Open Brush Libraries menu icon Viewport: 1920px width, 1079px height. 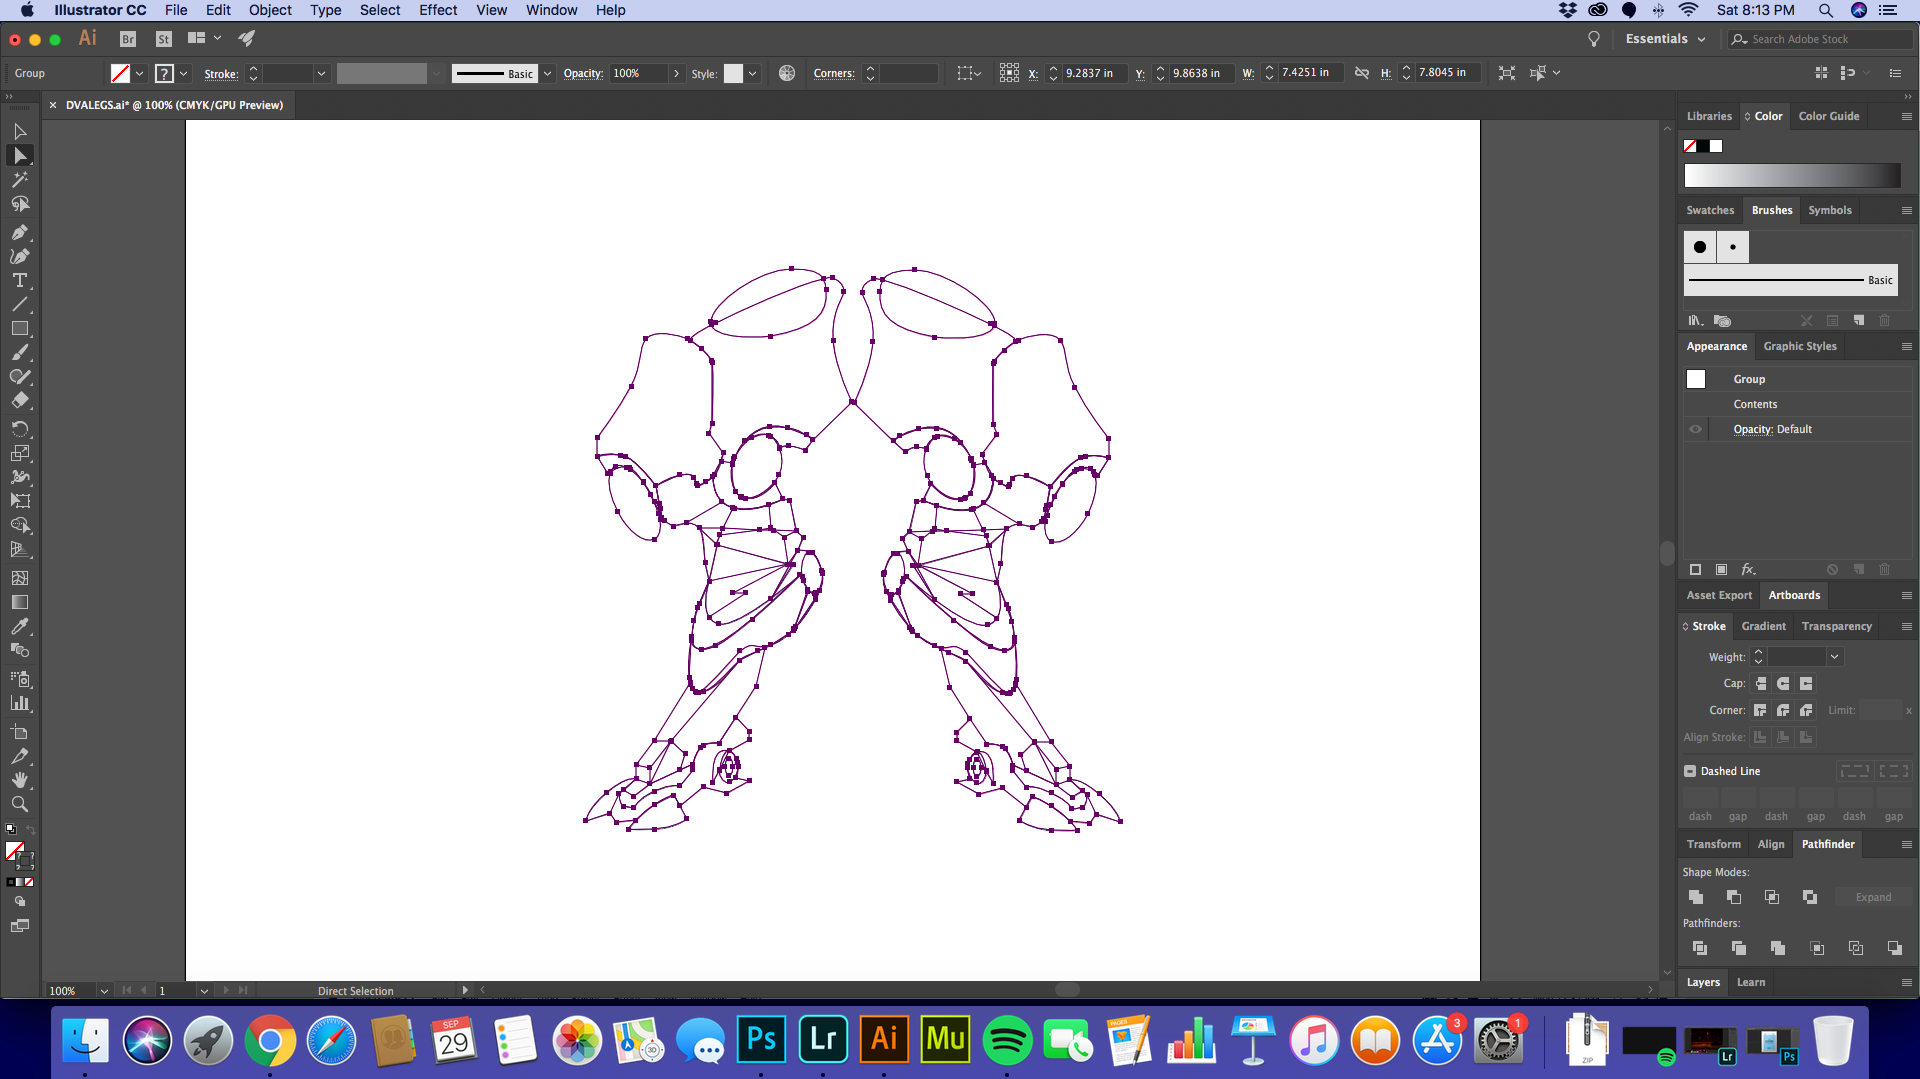pos(1696,321)
